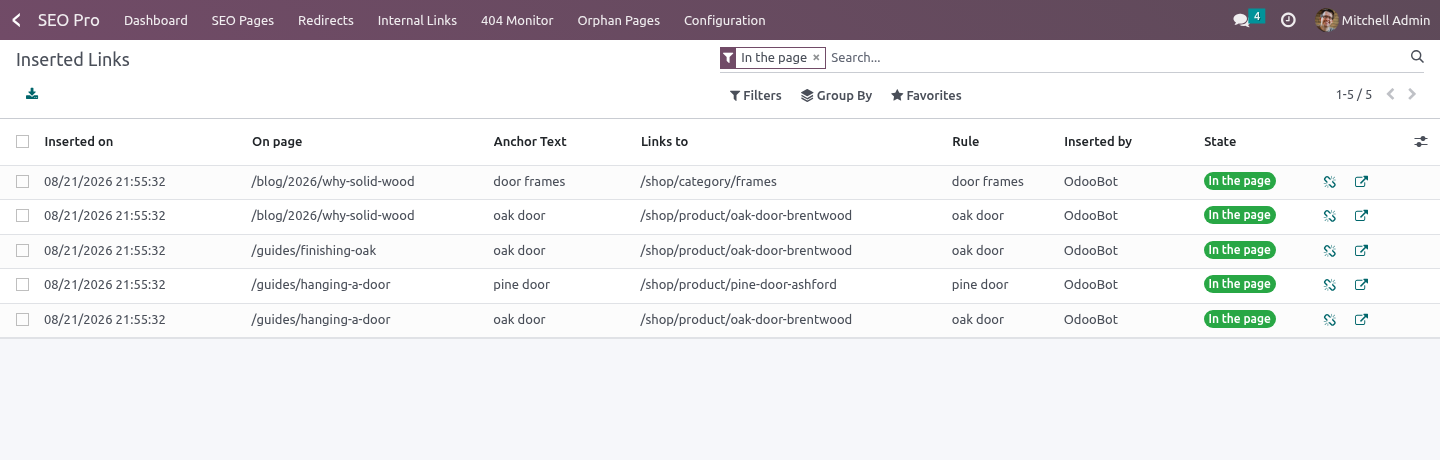Viewport: 1440px width, 460px height.
Task: Click the export download icon
Action: [32, 94]
